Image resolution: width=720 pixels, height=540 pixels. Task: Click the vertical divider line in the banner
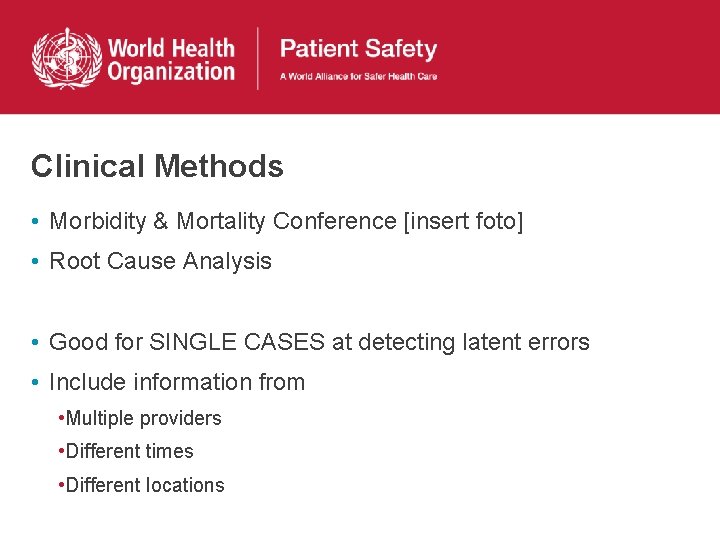(258, 58)
